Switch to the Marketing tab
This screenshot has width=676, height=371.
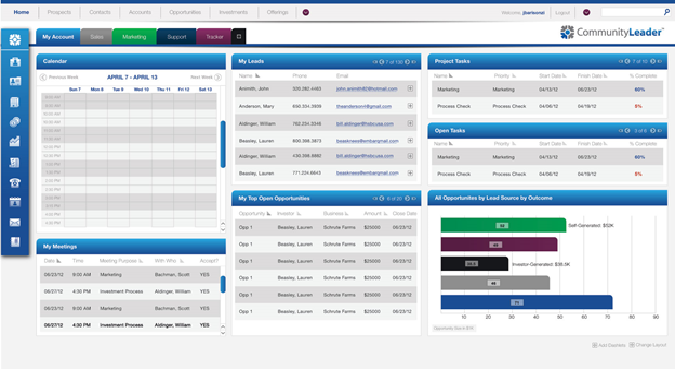coord(134,37)
